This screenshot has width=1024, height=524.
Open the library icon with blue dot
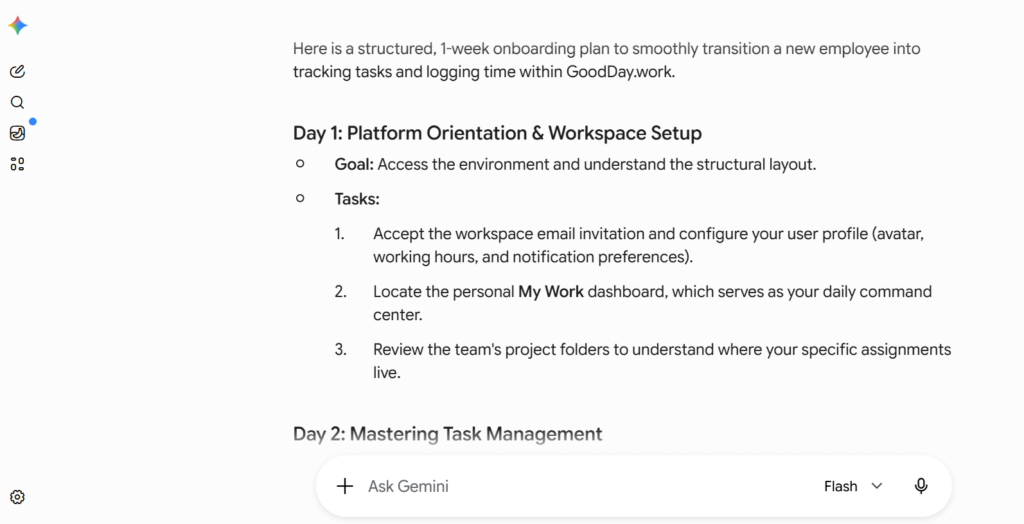[x=18, y=133]
